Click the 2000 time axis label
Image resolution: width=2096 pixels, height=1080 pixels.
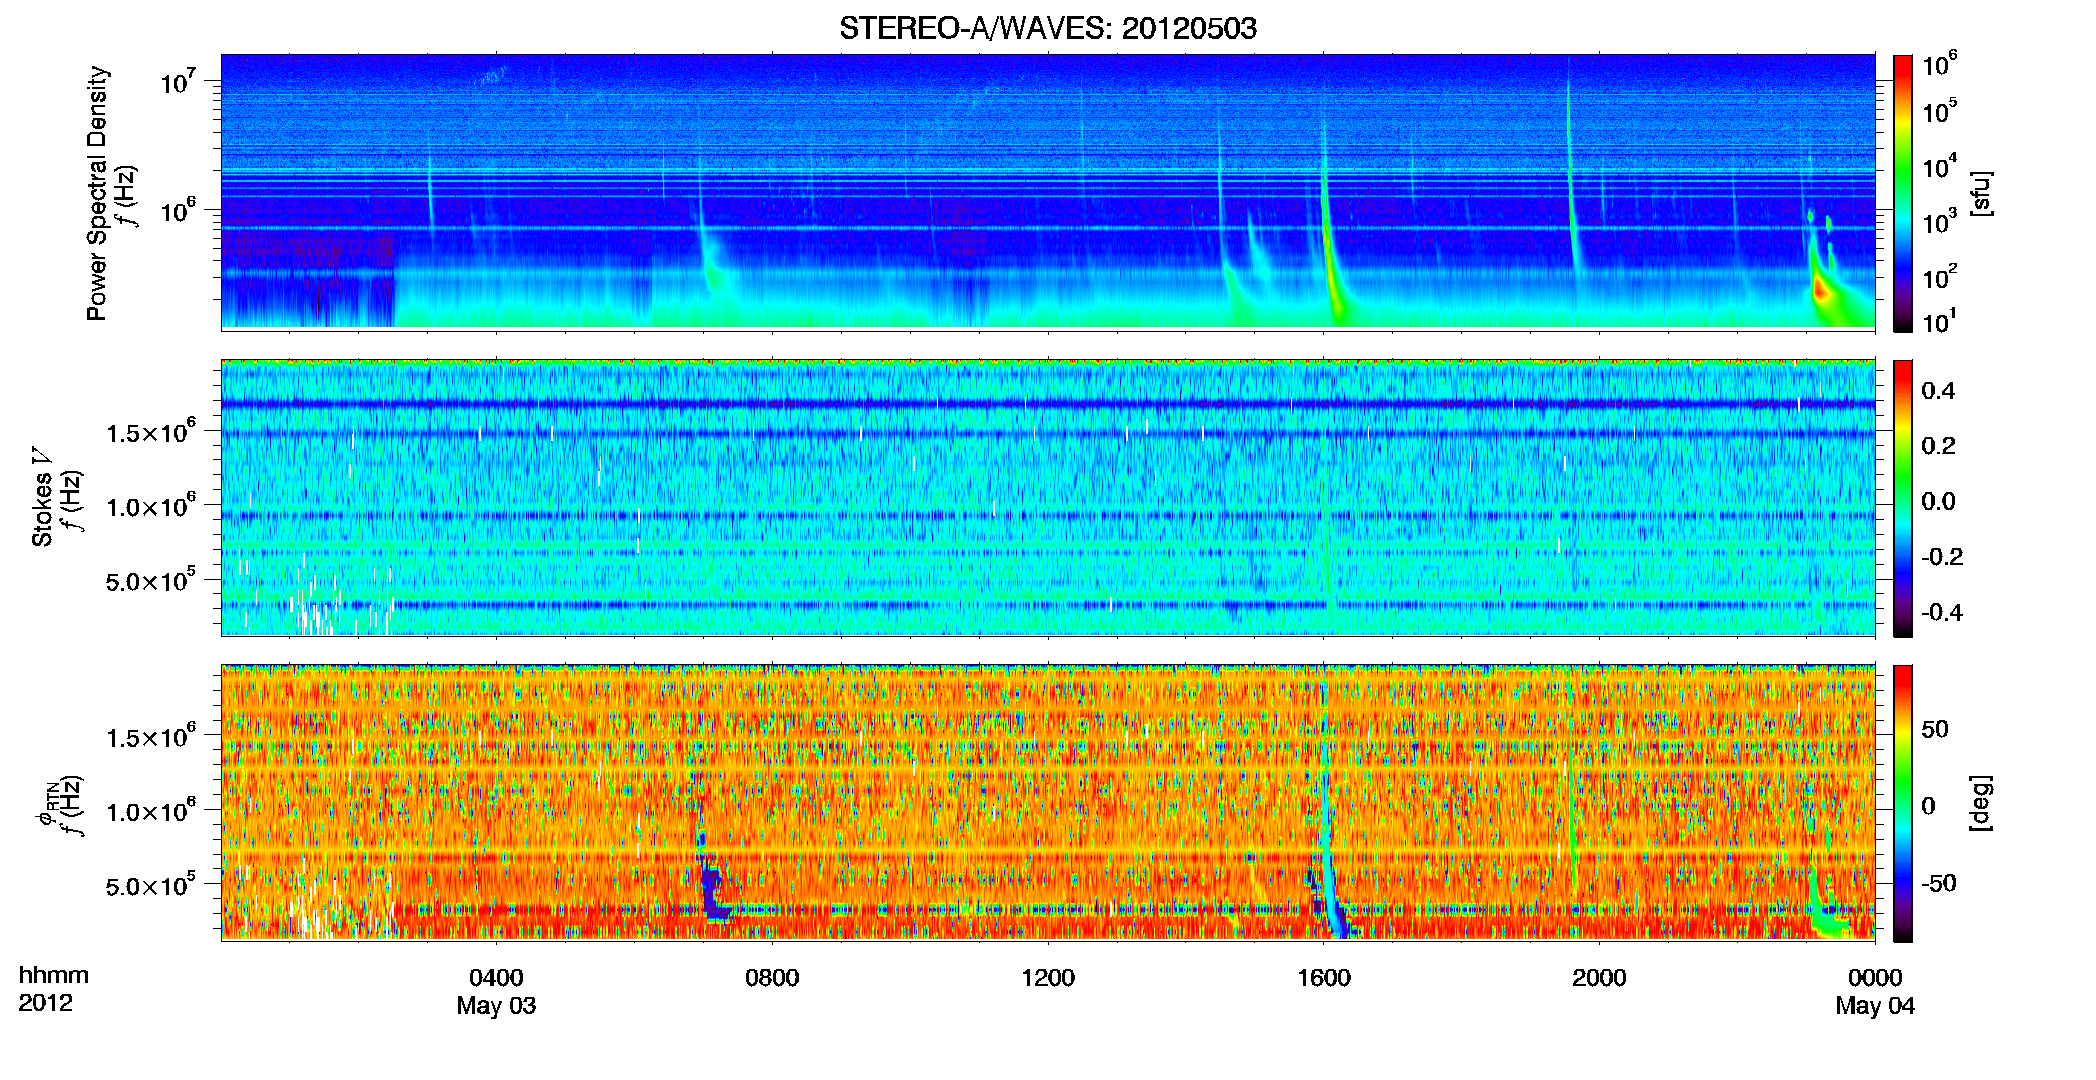point(1599,978)
